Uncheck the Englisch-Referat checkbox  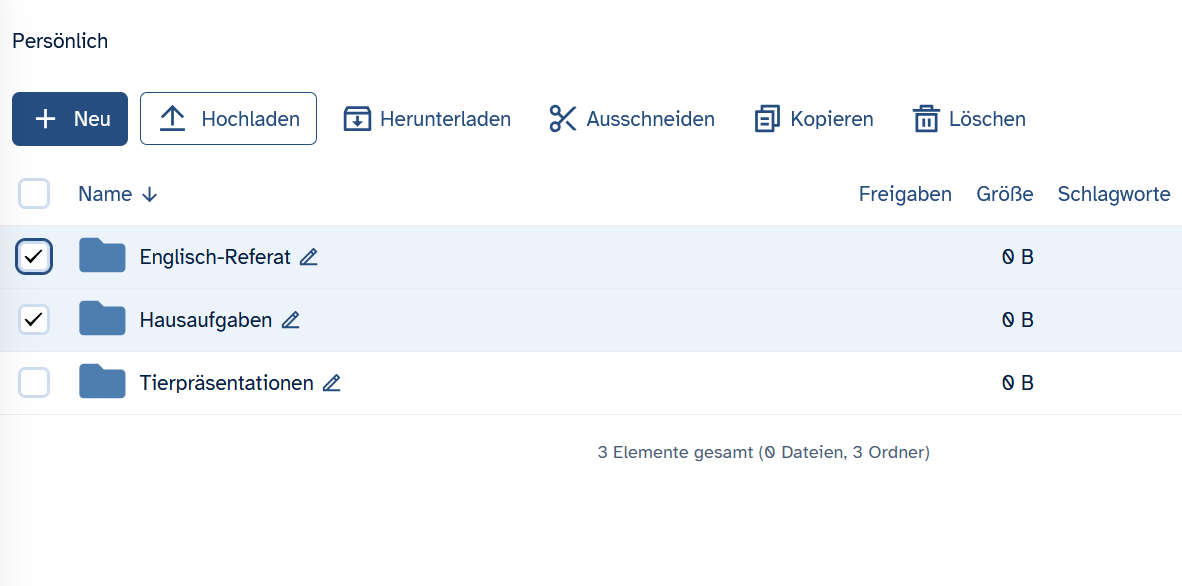[x=34, y=257]
